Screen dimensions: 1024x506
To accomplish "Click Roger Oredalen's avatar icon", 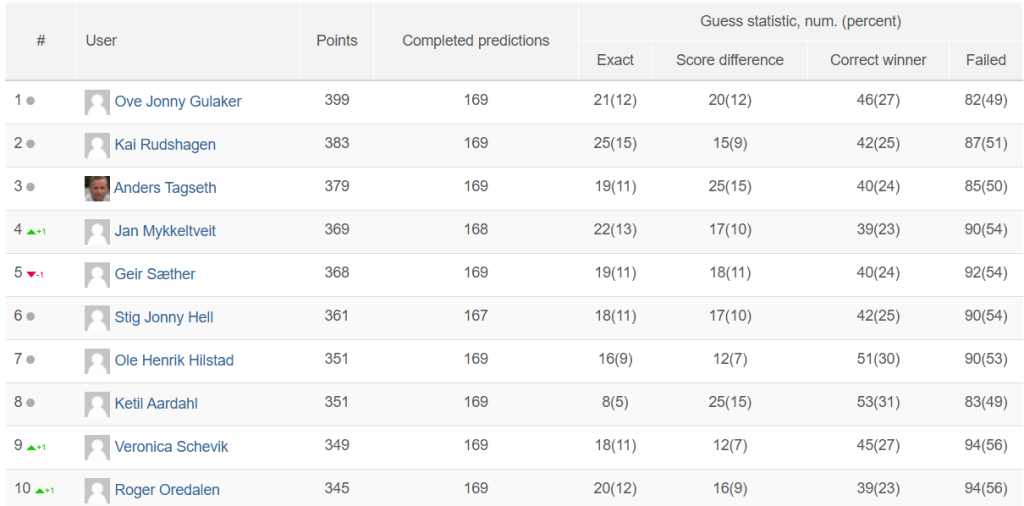I will (97, 490).
